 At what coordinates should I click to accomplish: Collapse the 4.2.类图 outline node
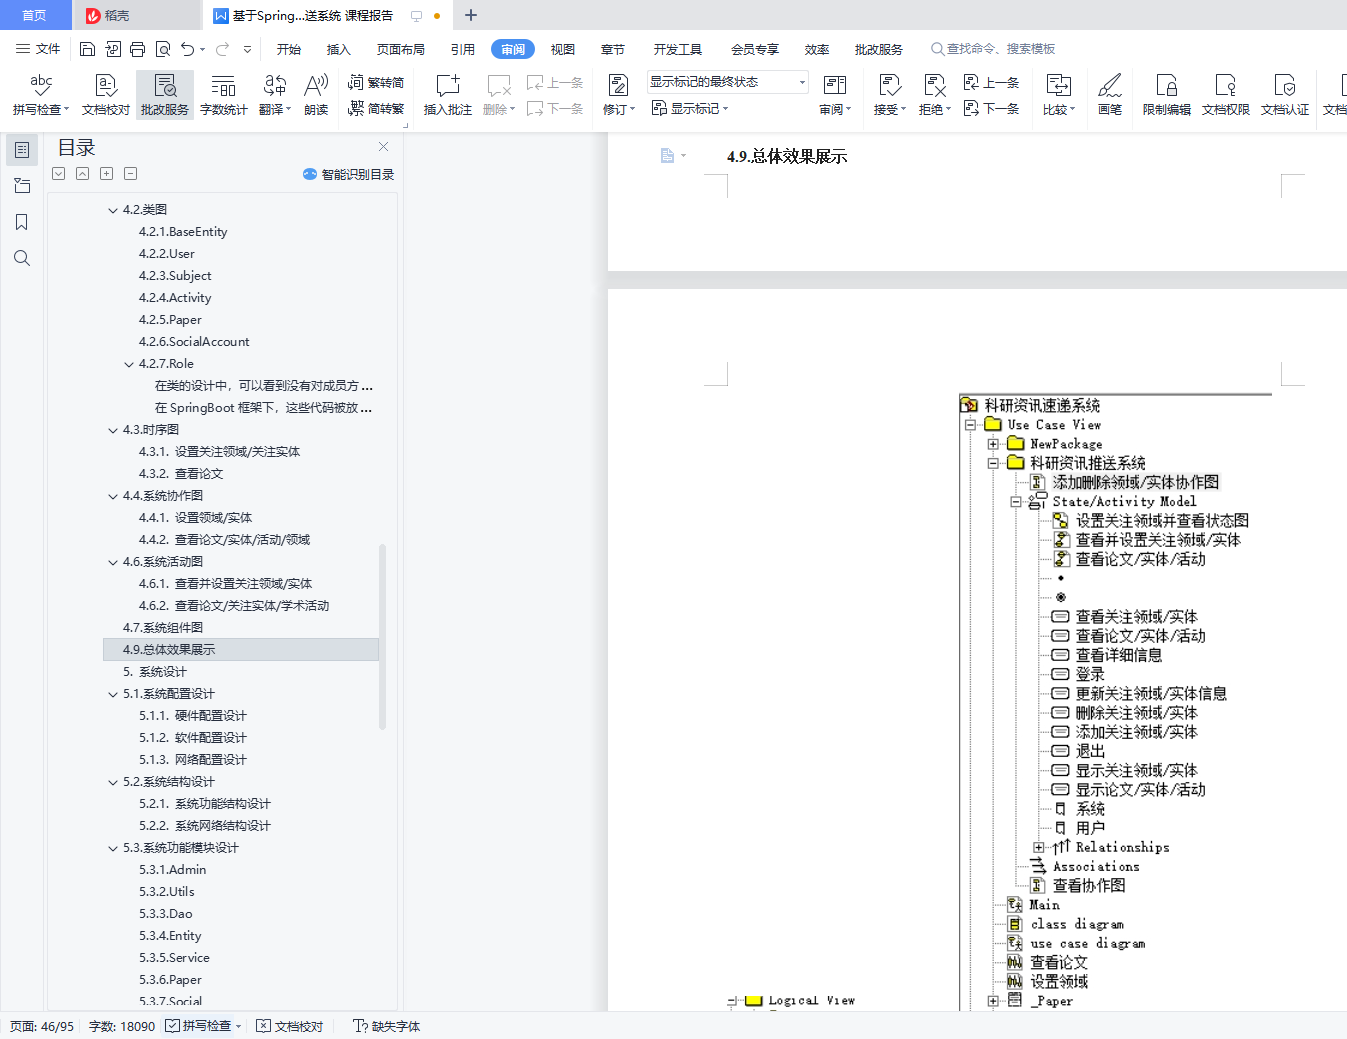pyautogui.click(x=113, y=210)
